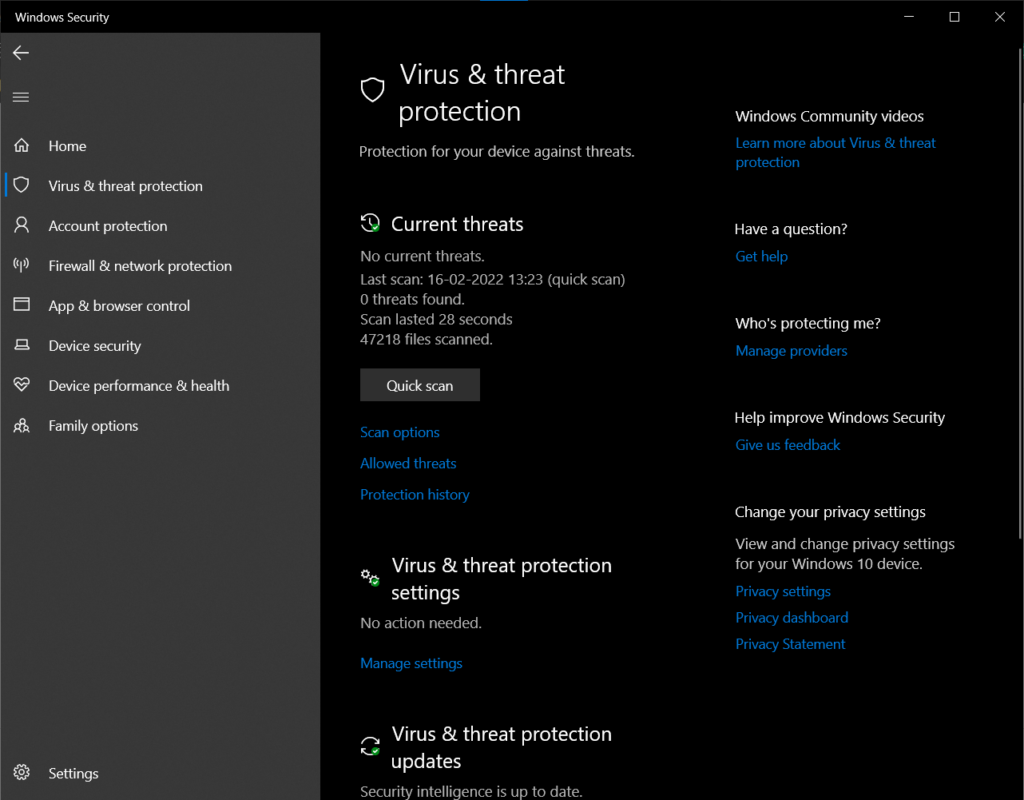
Task: Click the vertical scrollbar thumb
Action: [1020, 294]
